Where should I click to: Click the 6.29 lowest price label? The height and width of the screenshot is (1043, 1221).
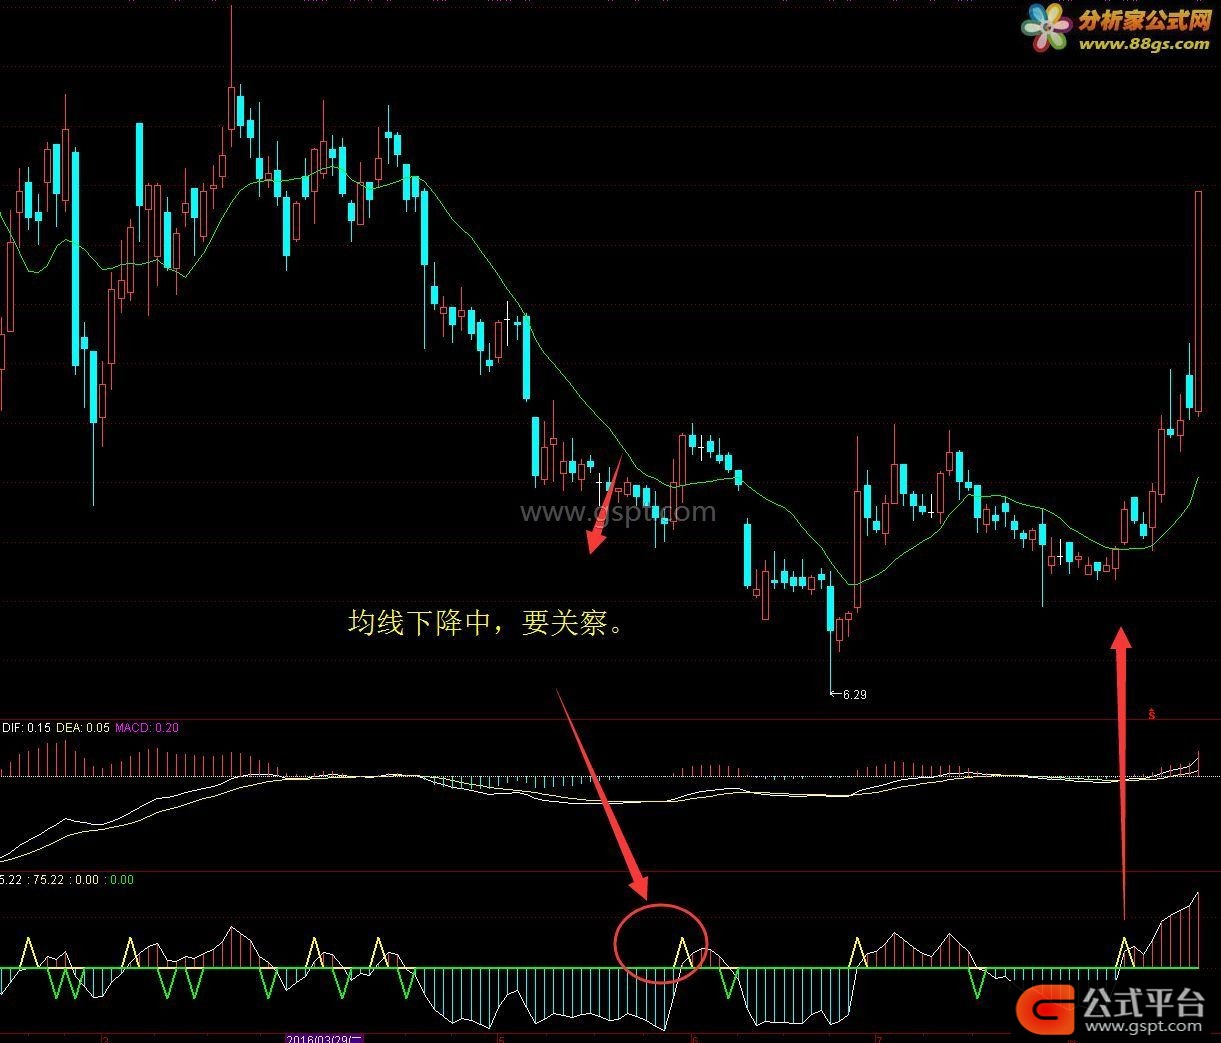[x=854, y=694]
